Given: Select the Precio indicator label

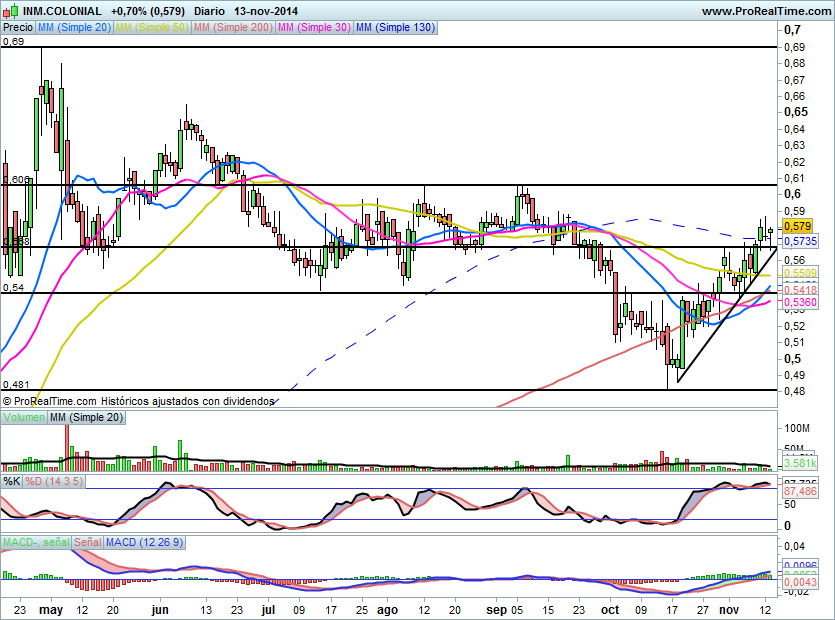Looking at the screenshot, I should pos(18,28).
